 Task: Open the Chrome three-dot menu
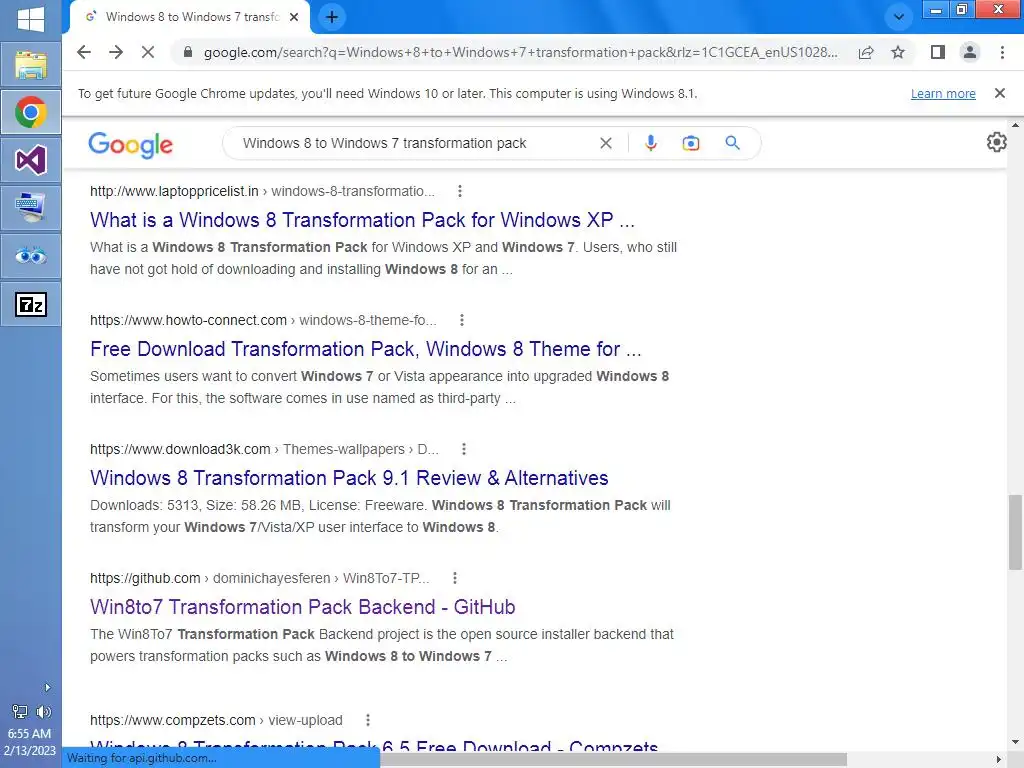1002,52
